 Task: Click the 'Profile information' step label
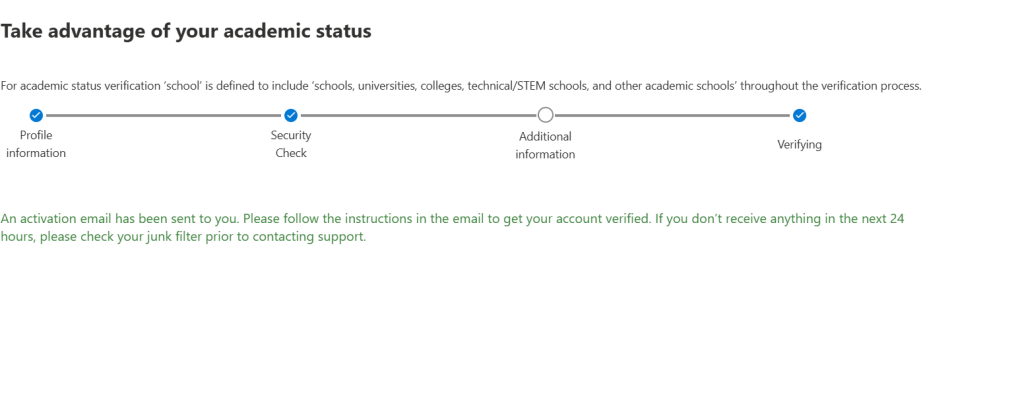tap(36, 144)
